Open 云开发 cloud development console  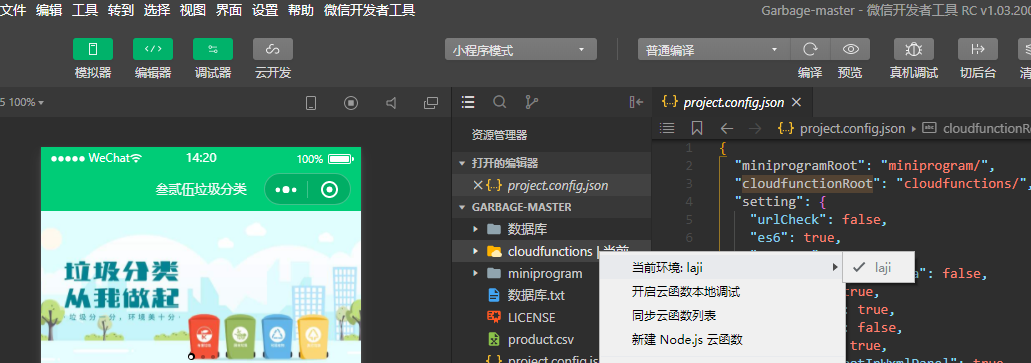[273, 49]
